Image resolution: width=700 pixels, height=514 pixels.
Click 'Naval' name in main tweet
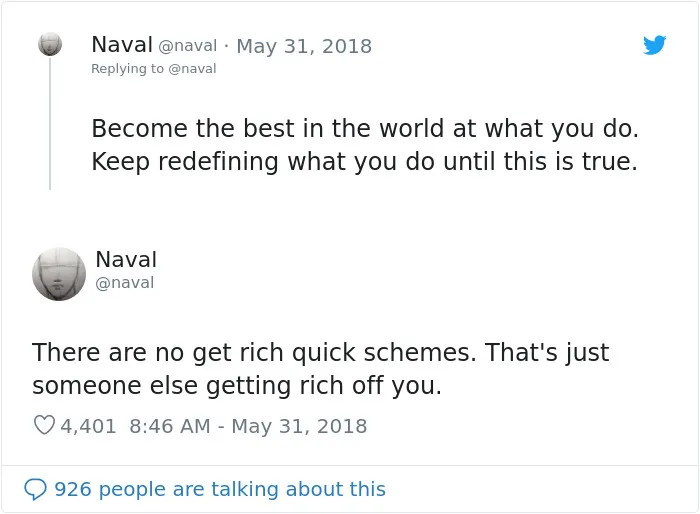click(126, 259)
